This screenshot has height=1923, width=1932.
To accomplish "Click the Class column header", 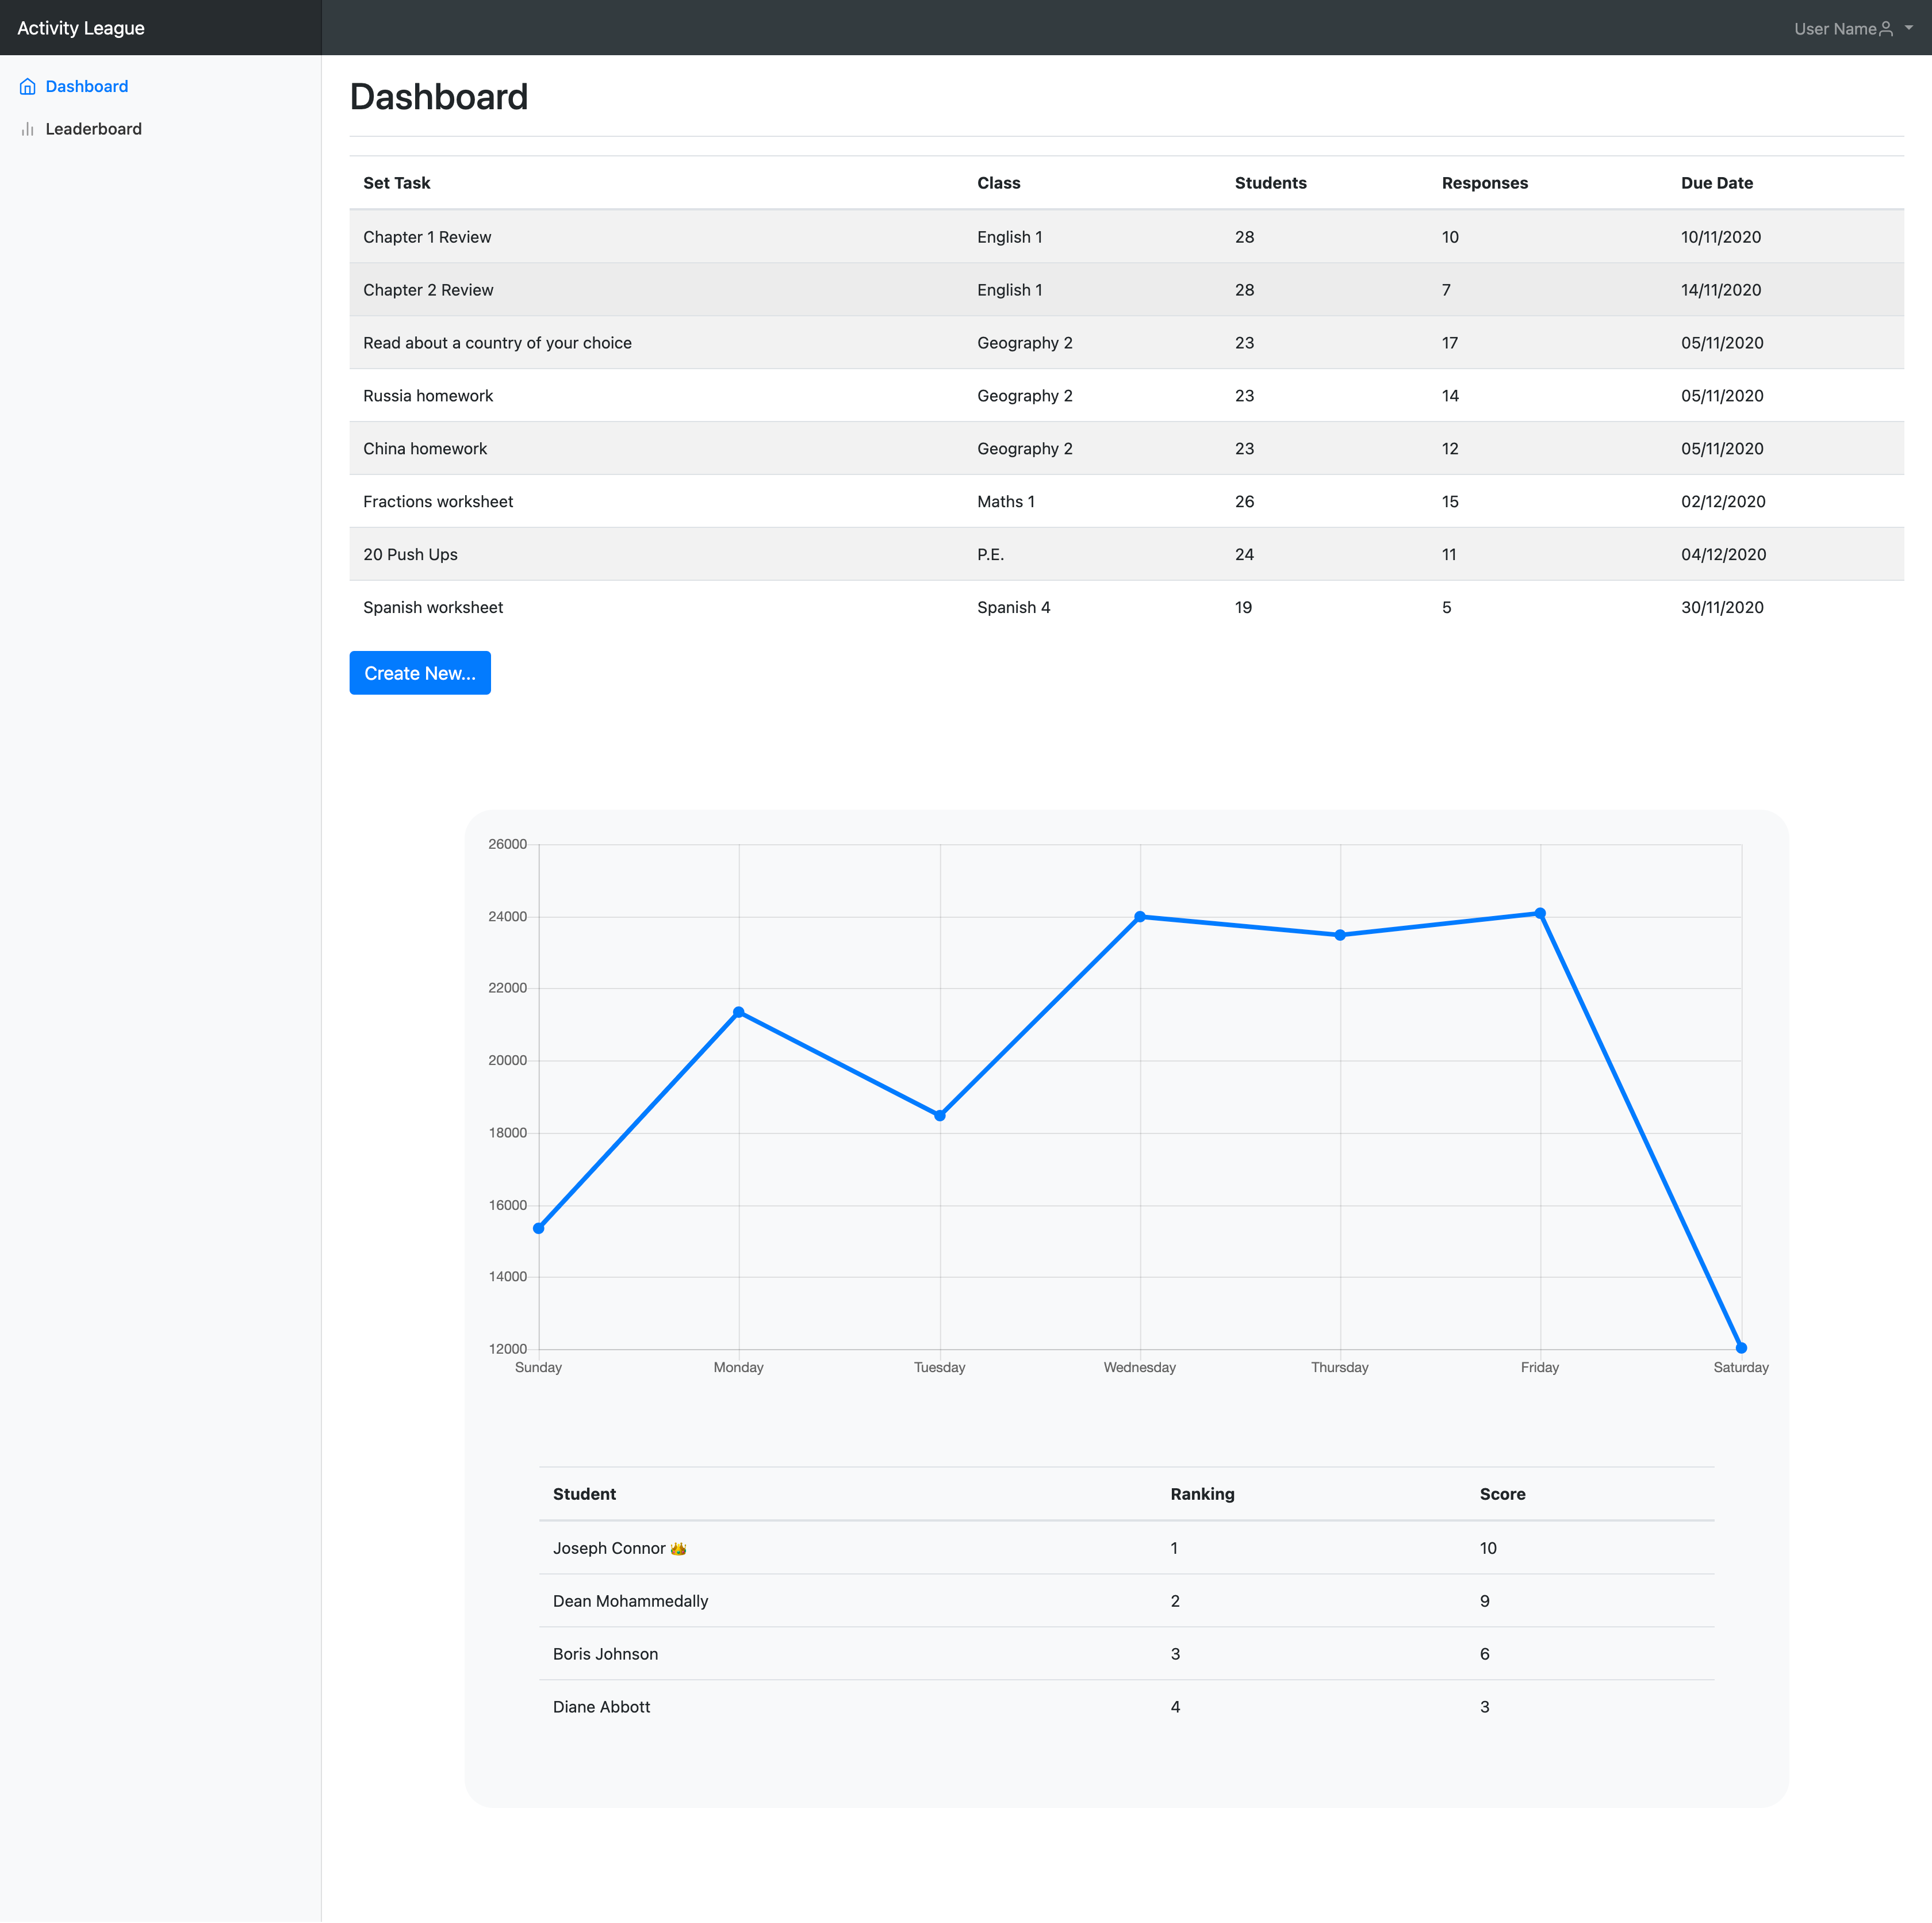I will click(x=999, y=183).
